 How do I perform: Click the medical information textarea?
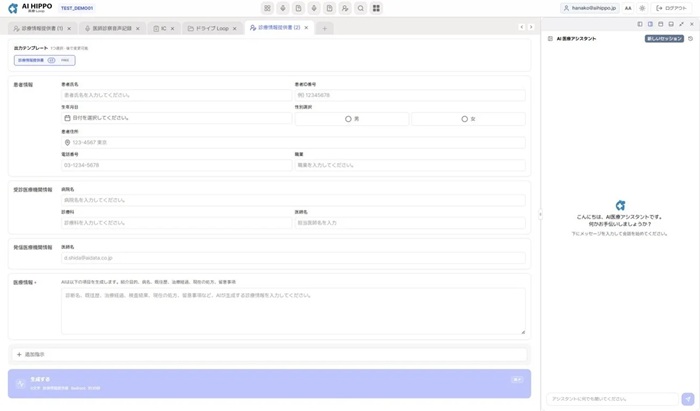293,311
